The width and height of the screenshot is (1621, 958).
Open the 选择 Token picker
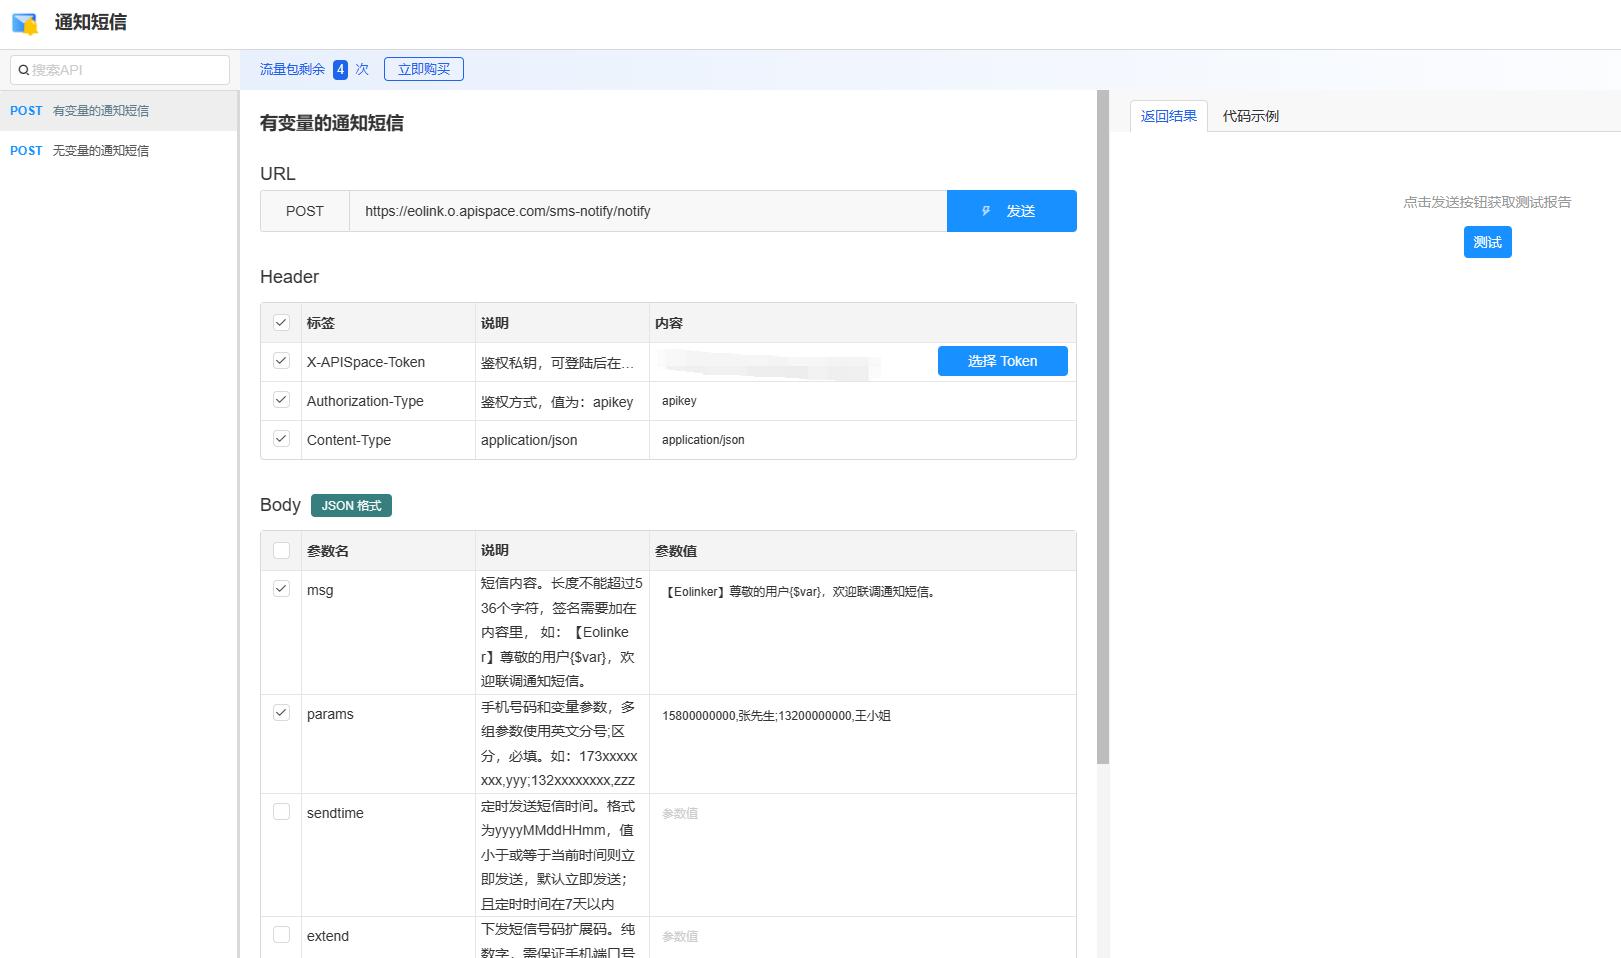(x=1002, y=361)
